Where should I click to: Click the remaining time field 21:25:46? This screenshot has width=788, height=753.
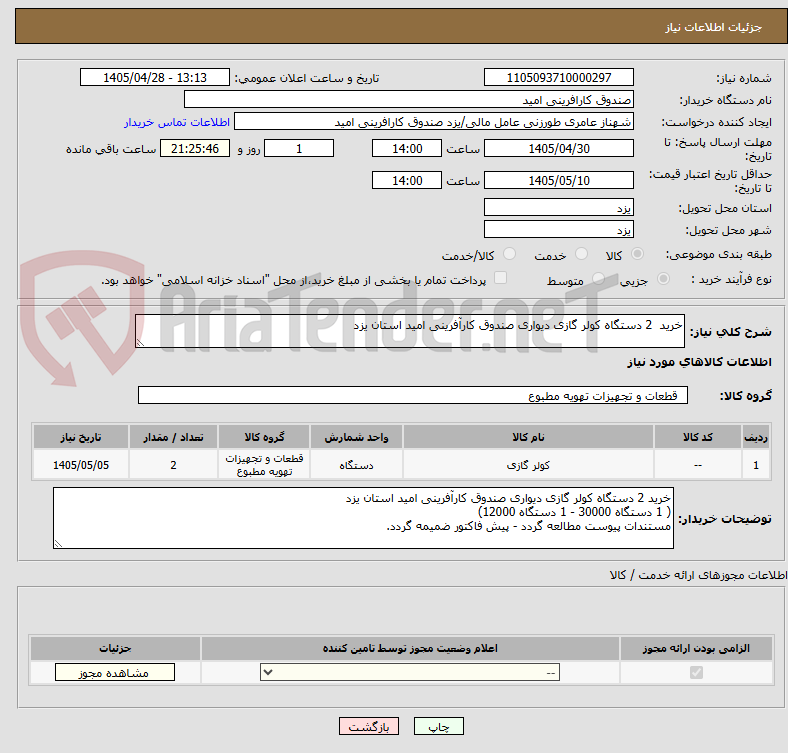195,148
